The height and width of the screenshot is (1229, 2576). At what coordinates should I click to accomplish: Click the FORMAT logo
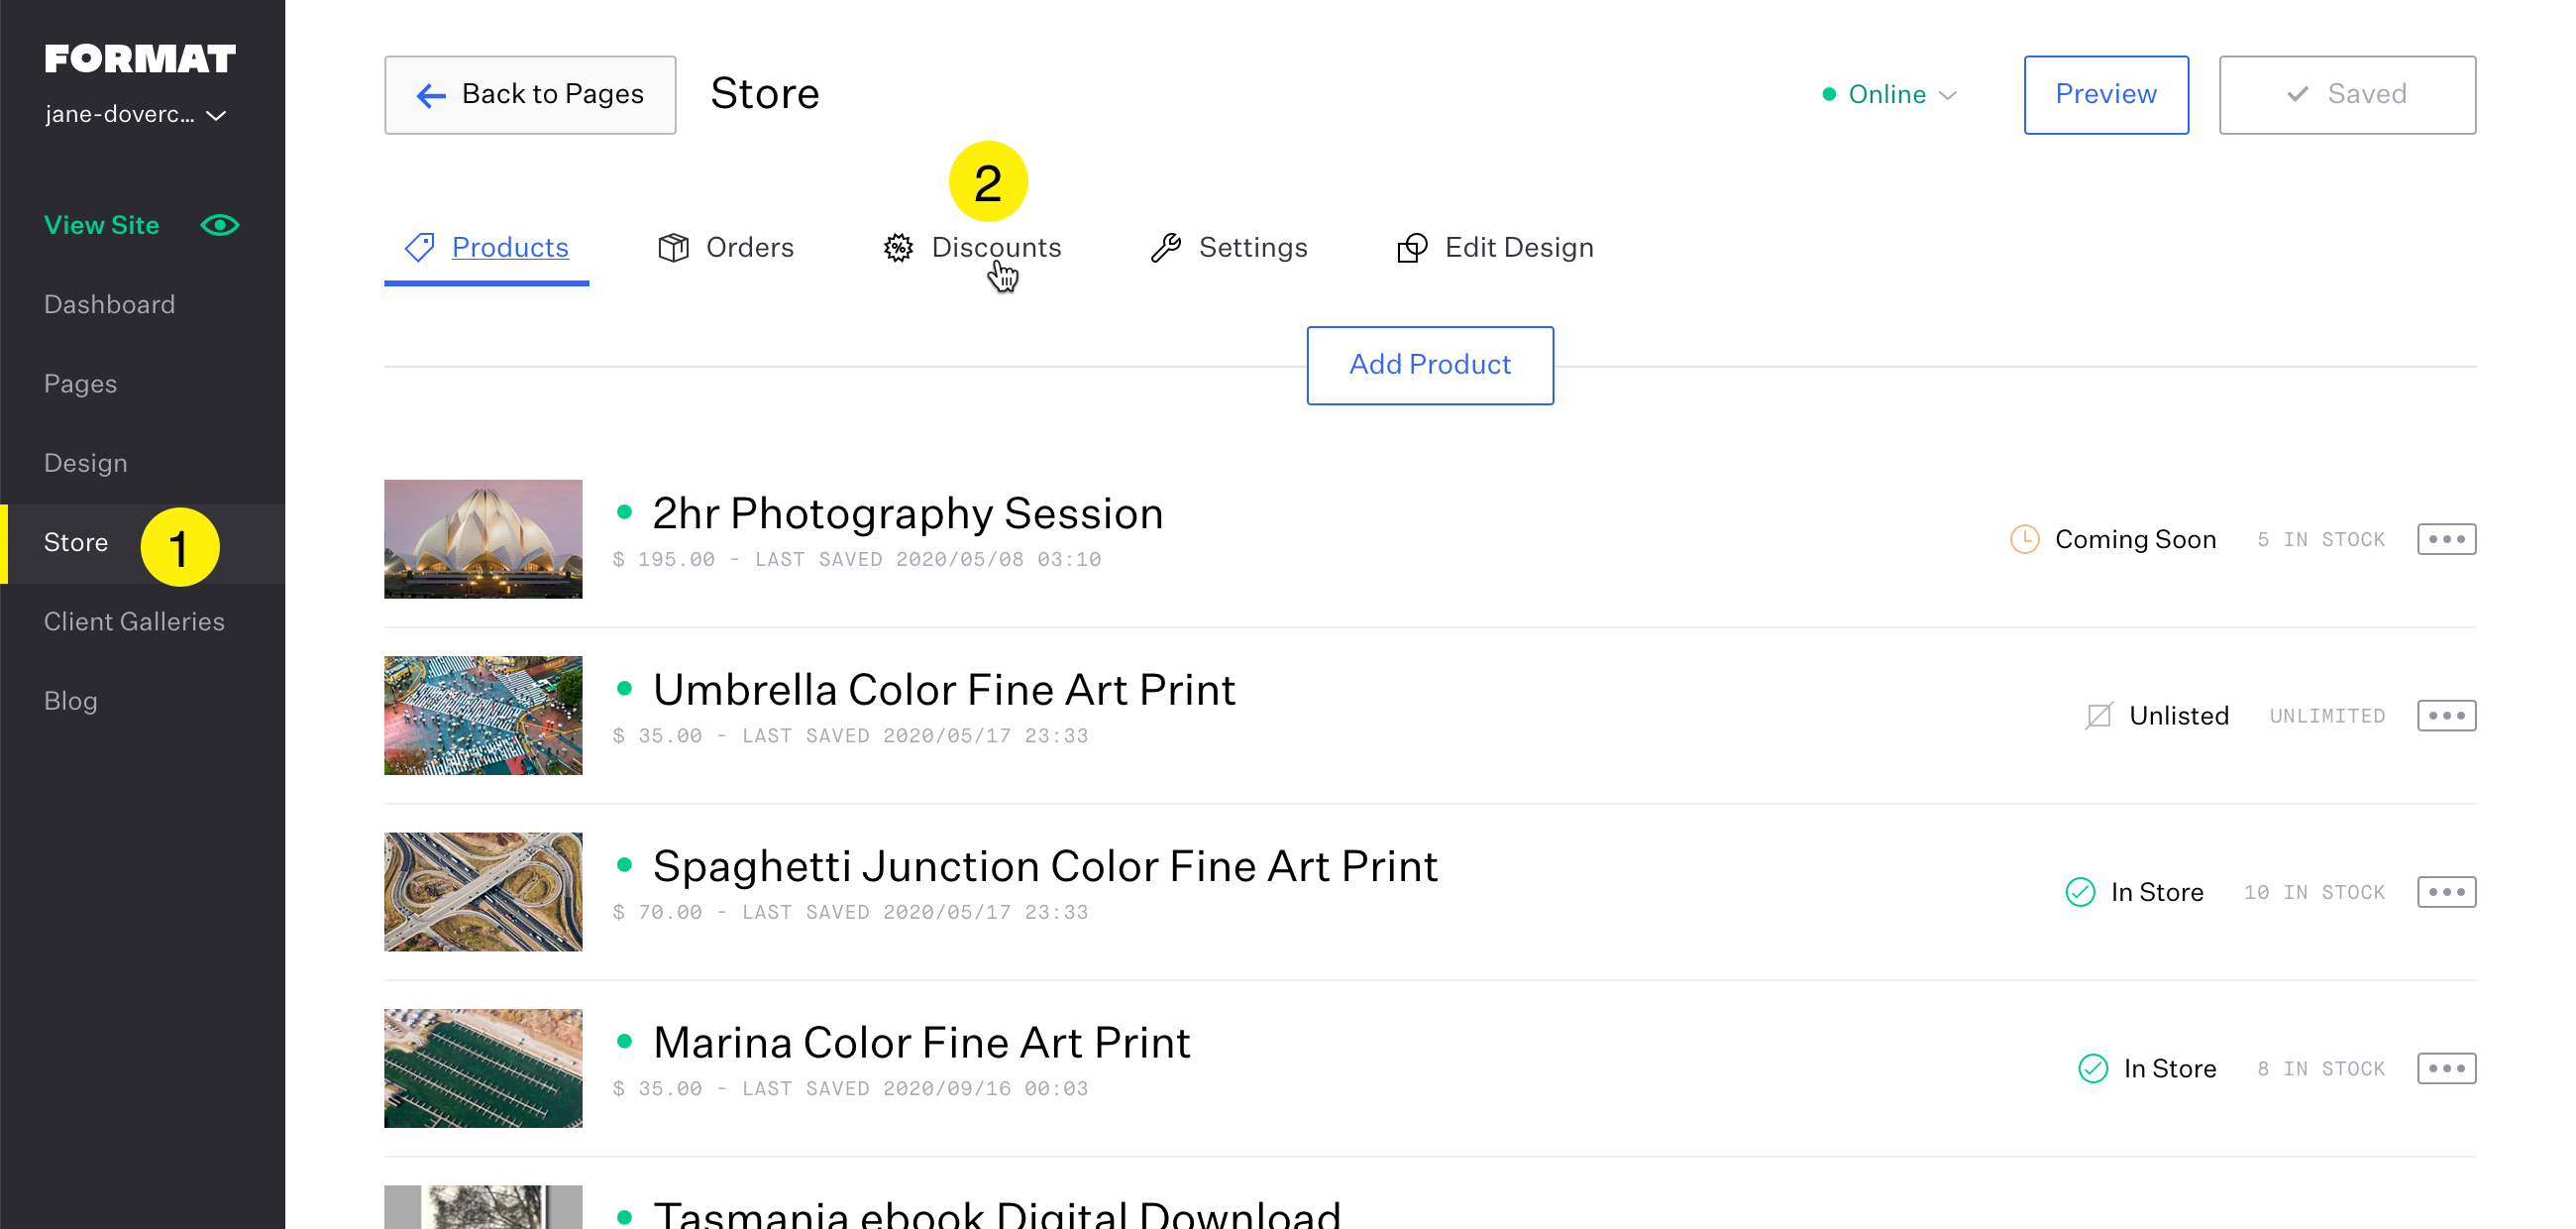140,59
